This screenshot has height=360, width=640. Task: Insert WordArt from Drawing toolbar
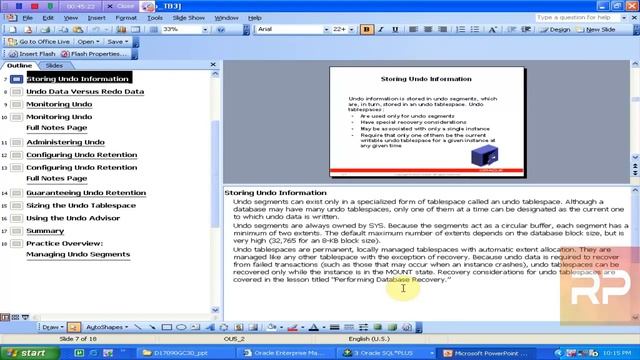[210, 327]
